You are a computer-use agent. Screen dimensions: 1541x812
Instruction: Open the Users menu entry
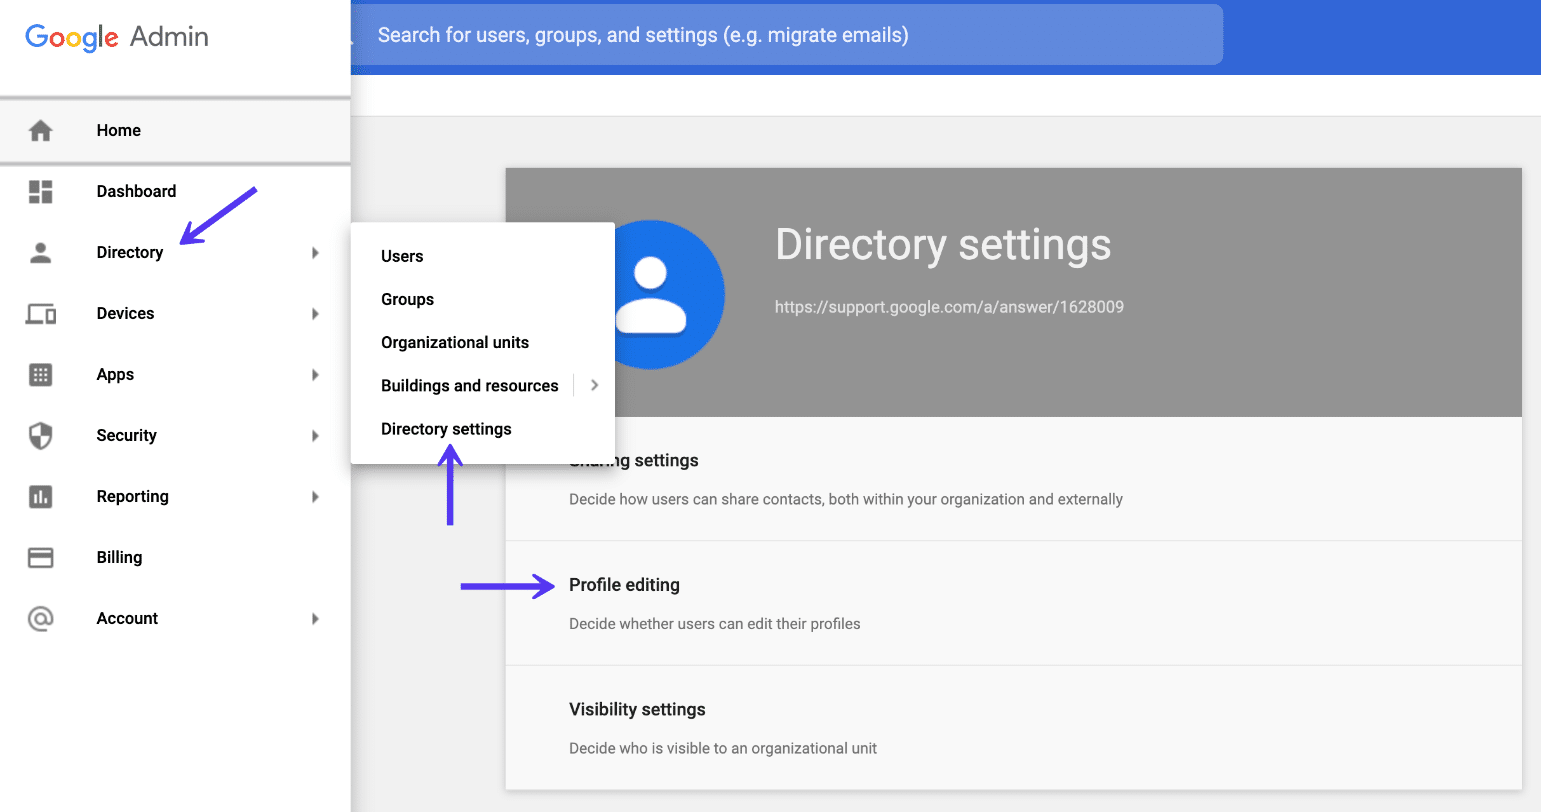(402, 256)
